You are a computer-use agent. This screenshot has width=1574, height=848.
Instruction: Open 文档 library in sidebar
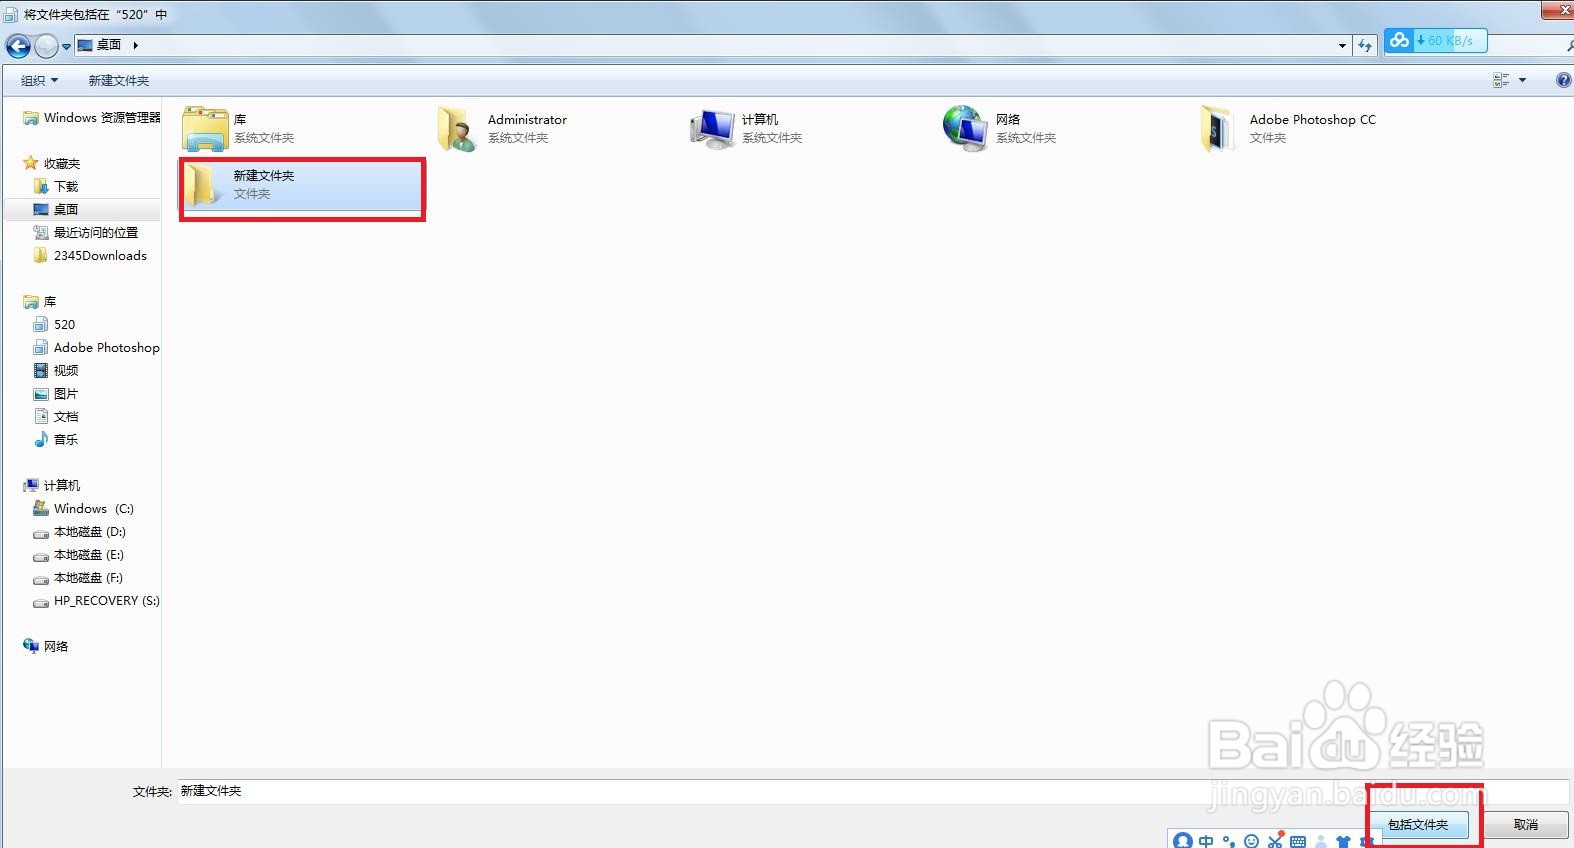(56, 416)
